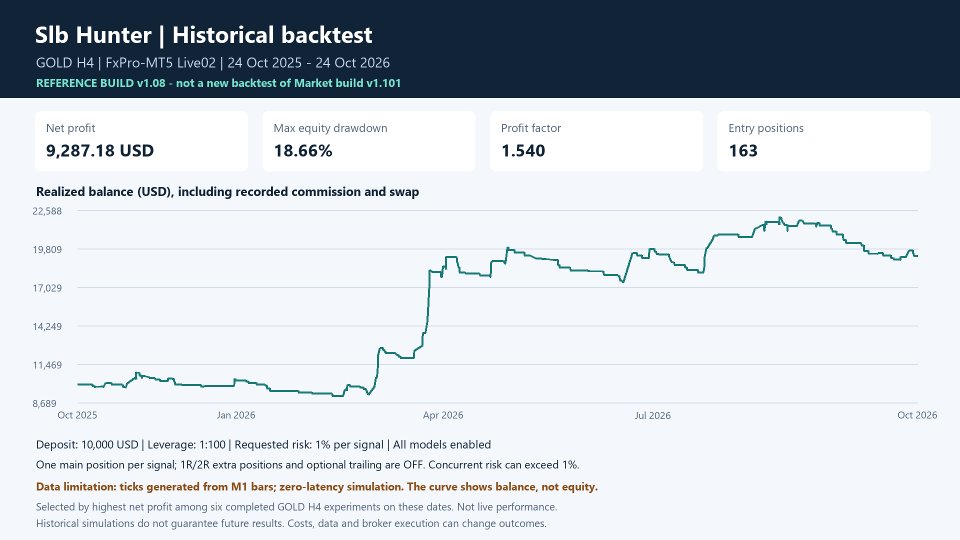Click the 'Net profit' card label
960x540 pixels.
pyautogui.click(x=70, y=128)
